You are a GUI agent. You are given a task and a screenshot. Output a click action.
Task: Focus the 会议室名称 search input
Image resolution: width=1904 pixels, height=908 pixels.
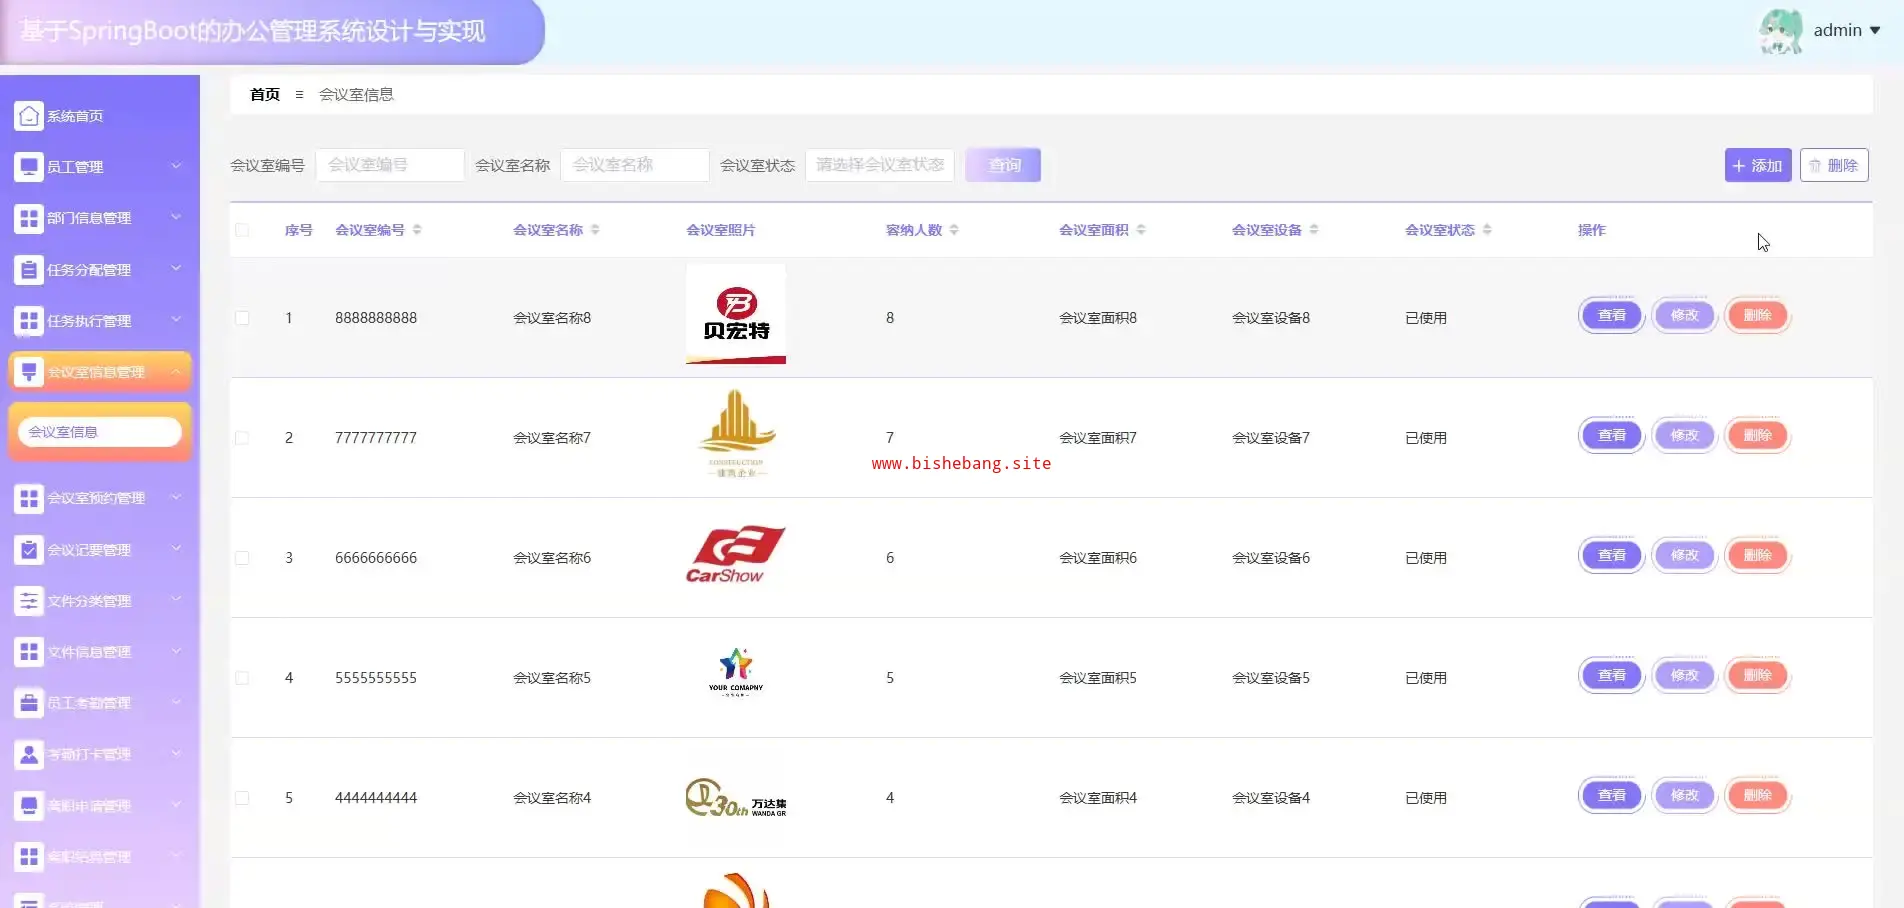click(x=635, y=165)
